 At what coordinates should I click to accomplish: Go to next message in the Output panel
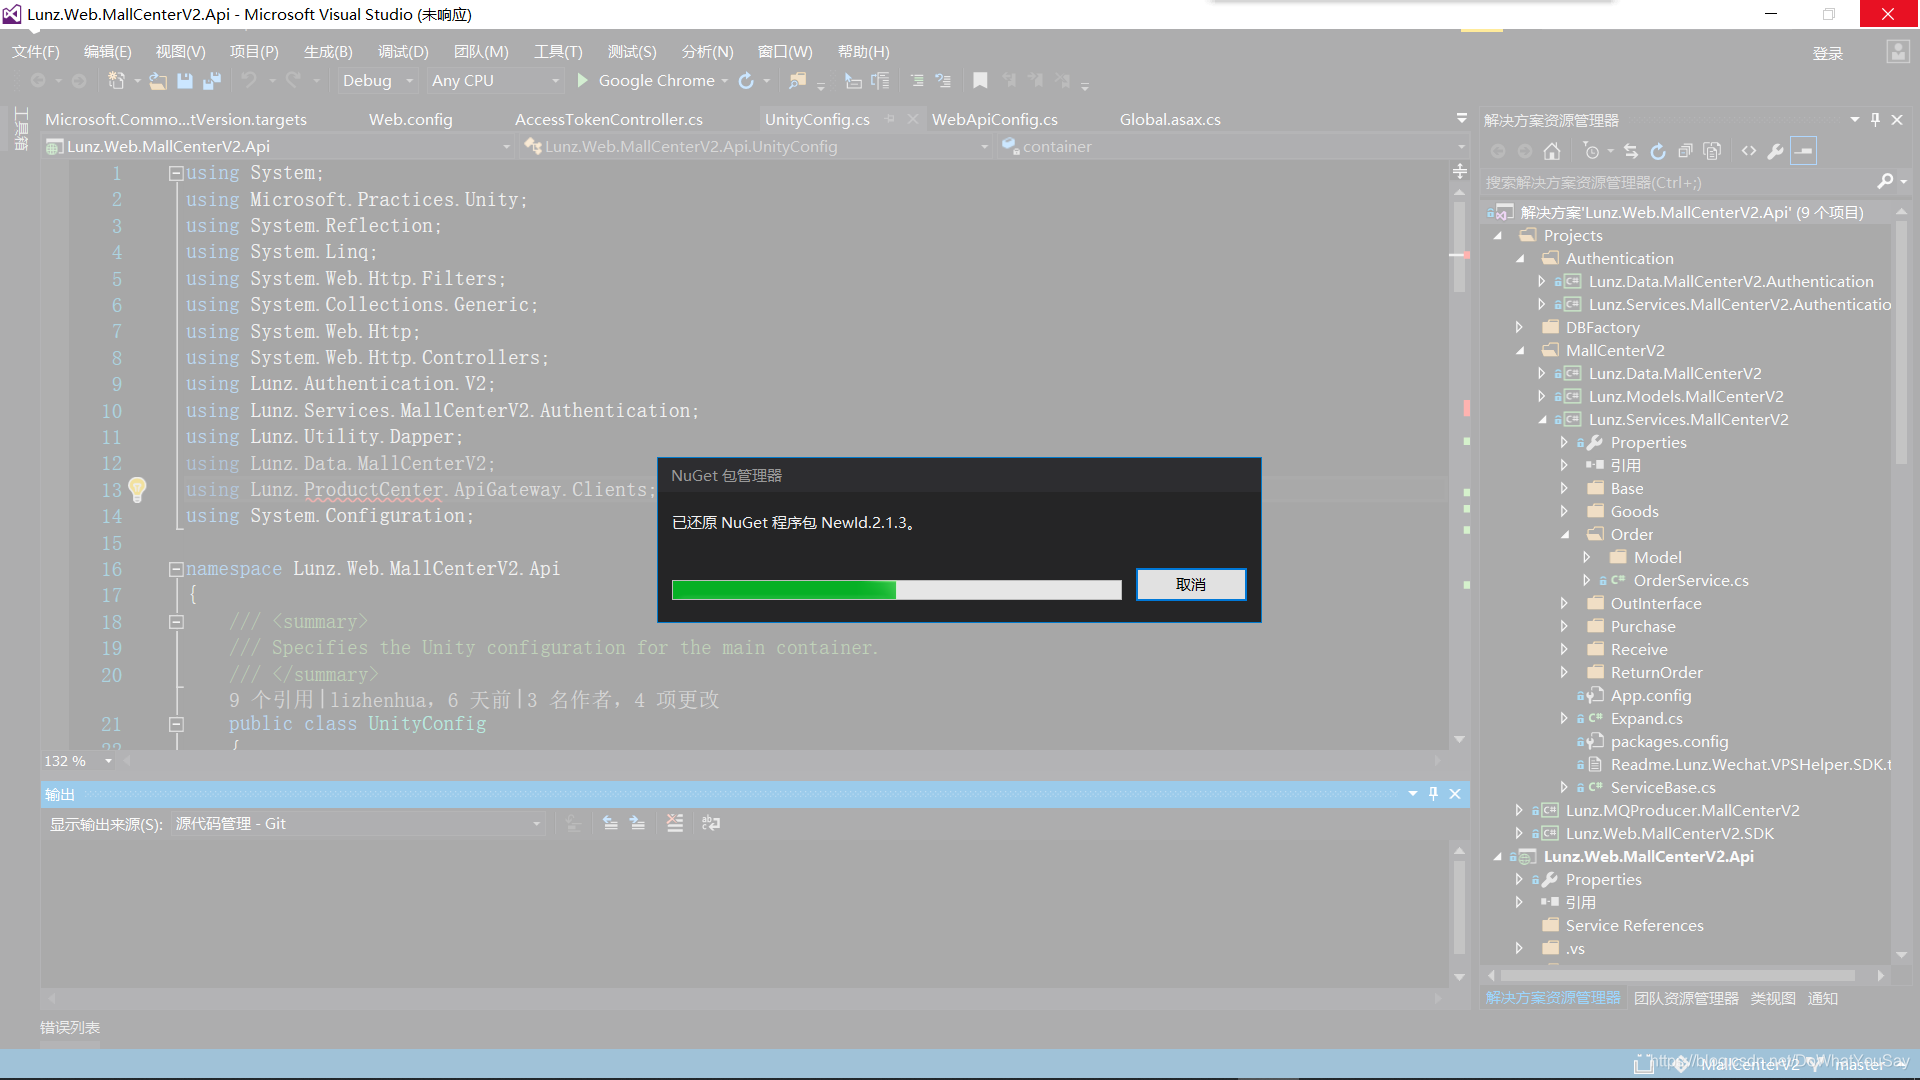coord(637,823)
